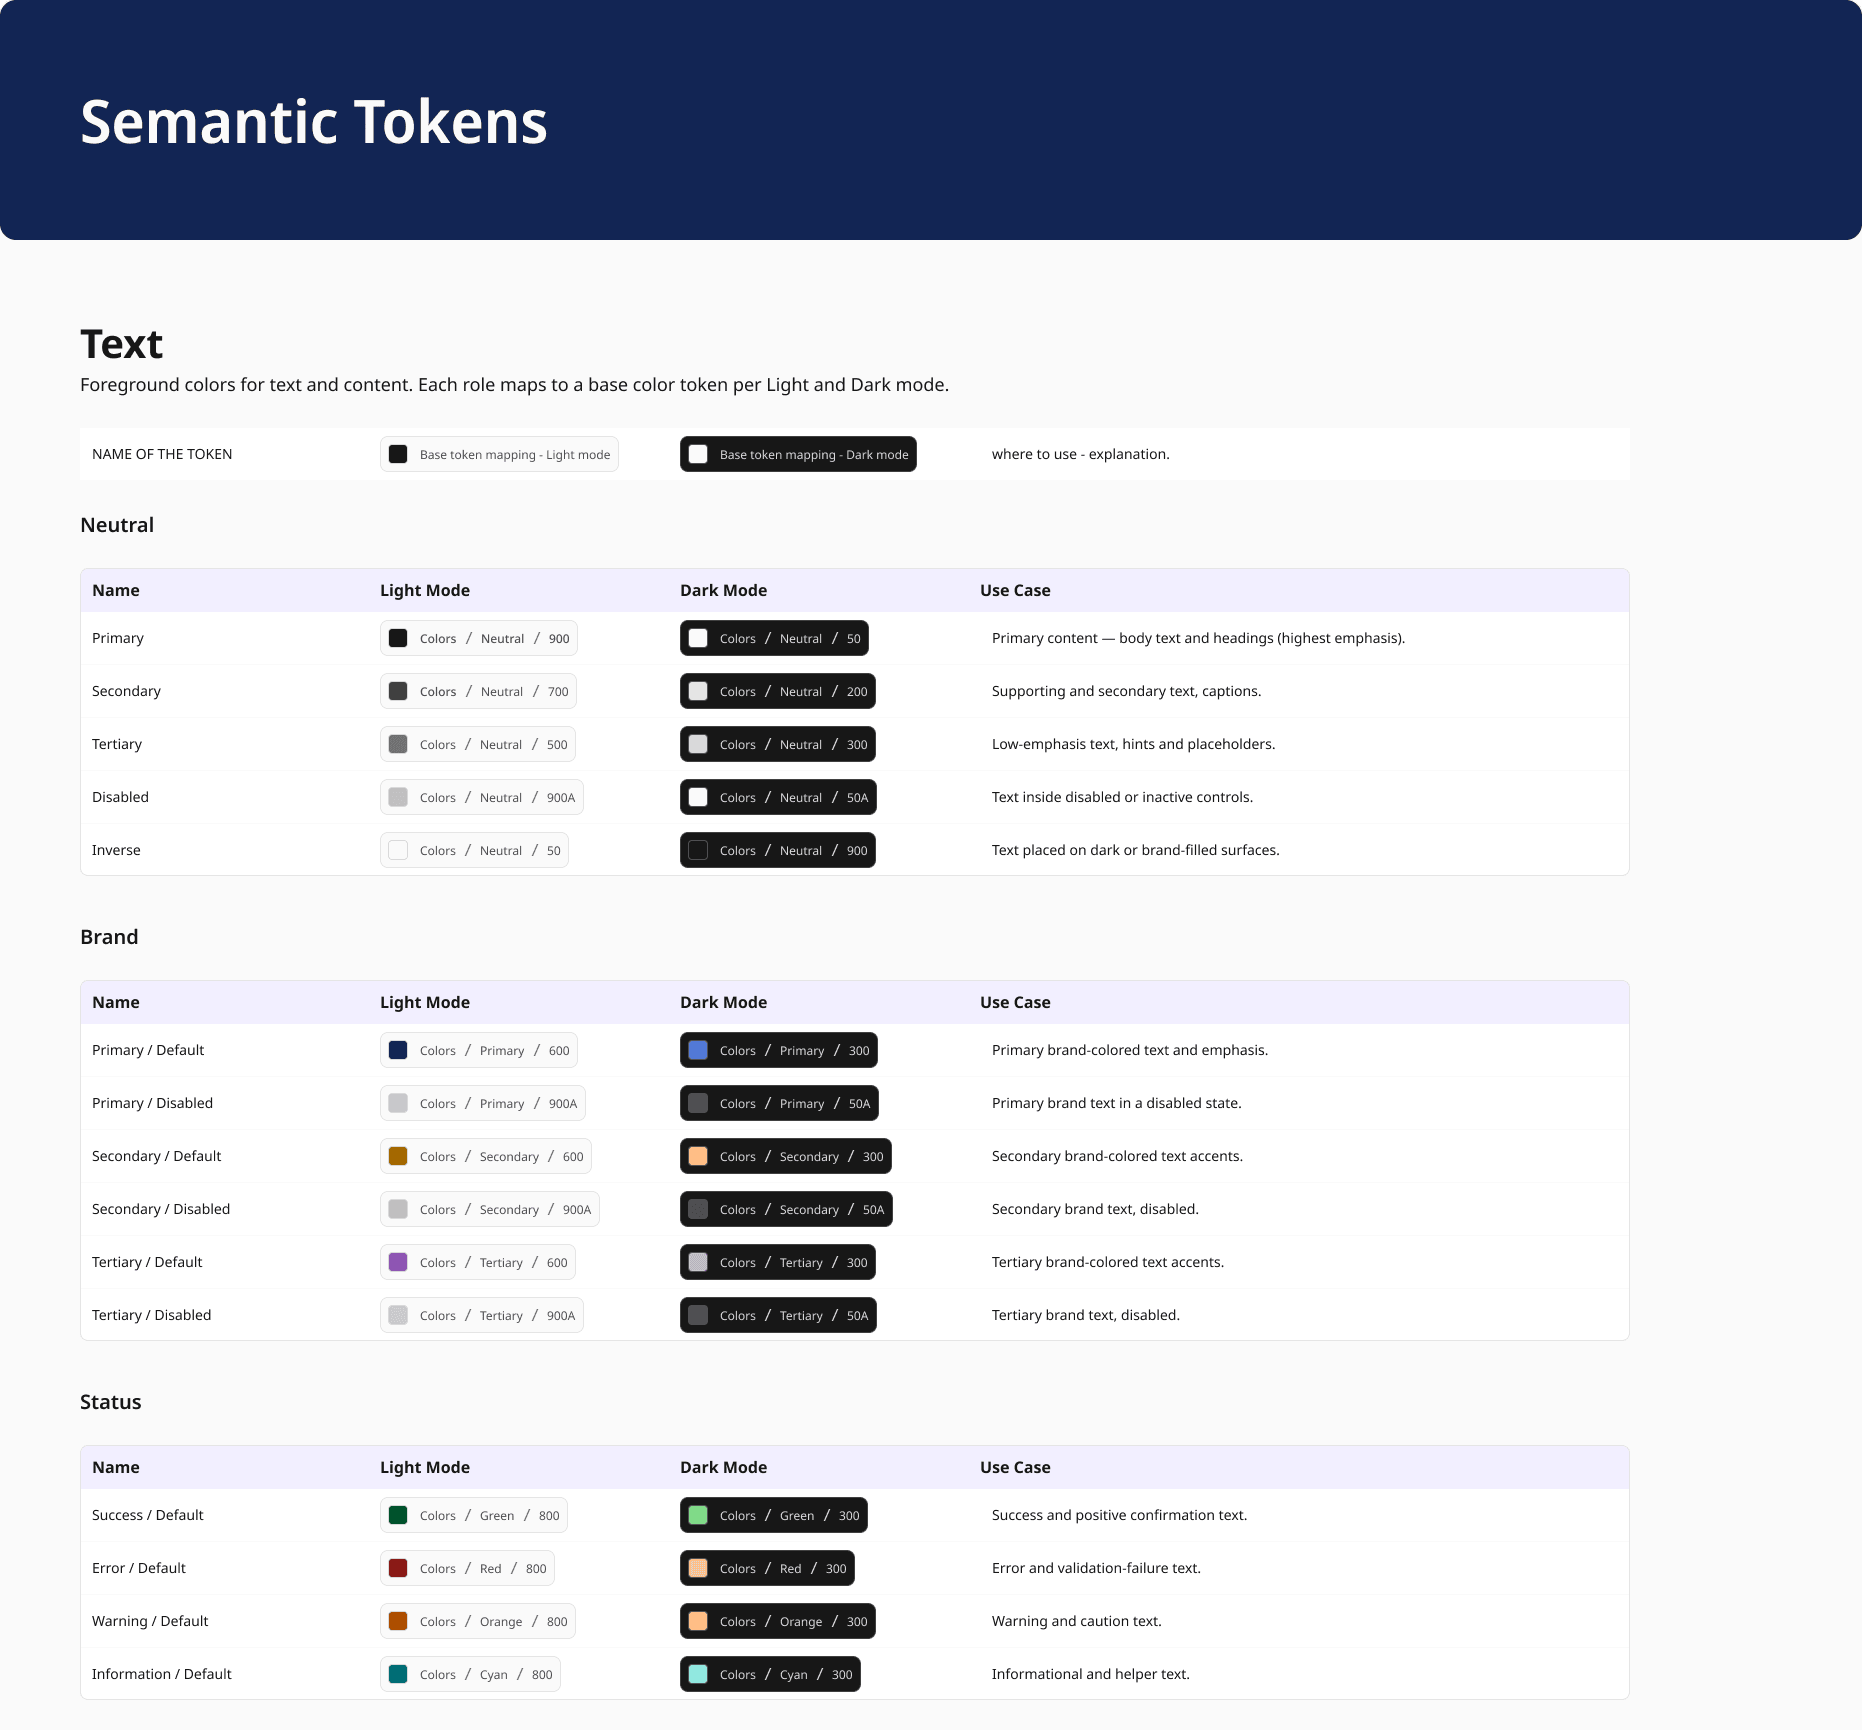Click the Name header in Brand table
The height and width of the screenshot is (1730, 1862).
click(x=116, y=1002)
